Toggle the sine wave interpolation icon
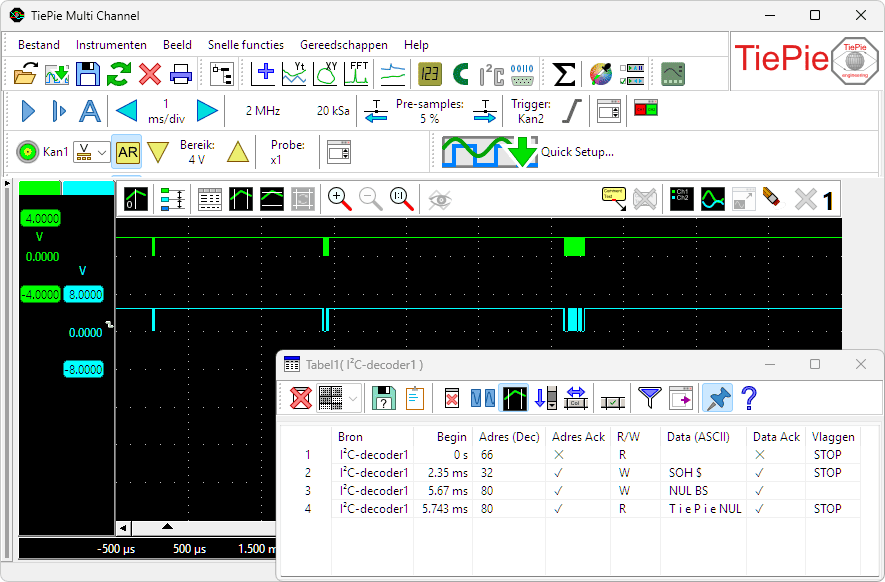 click(713, 199)
